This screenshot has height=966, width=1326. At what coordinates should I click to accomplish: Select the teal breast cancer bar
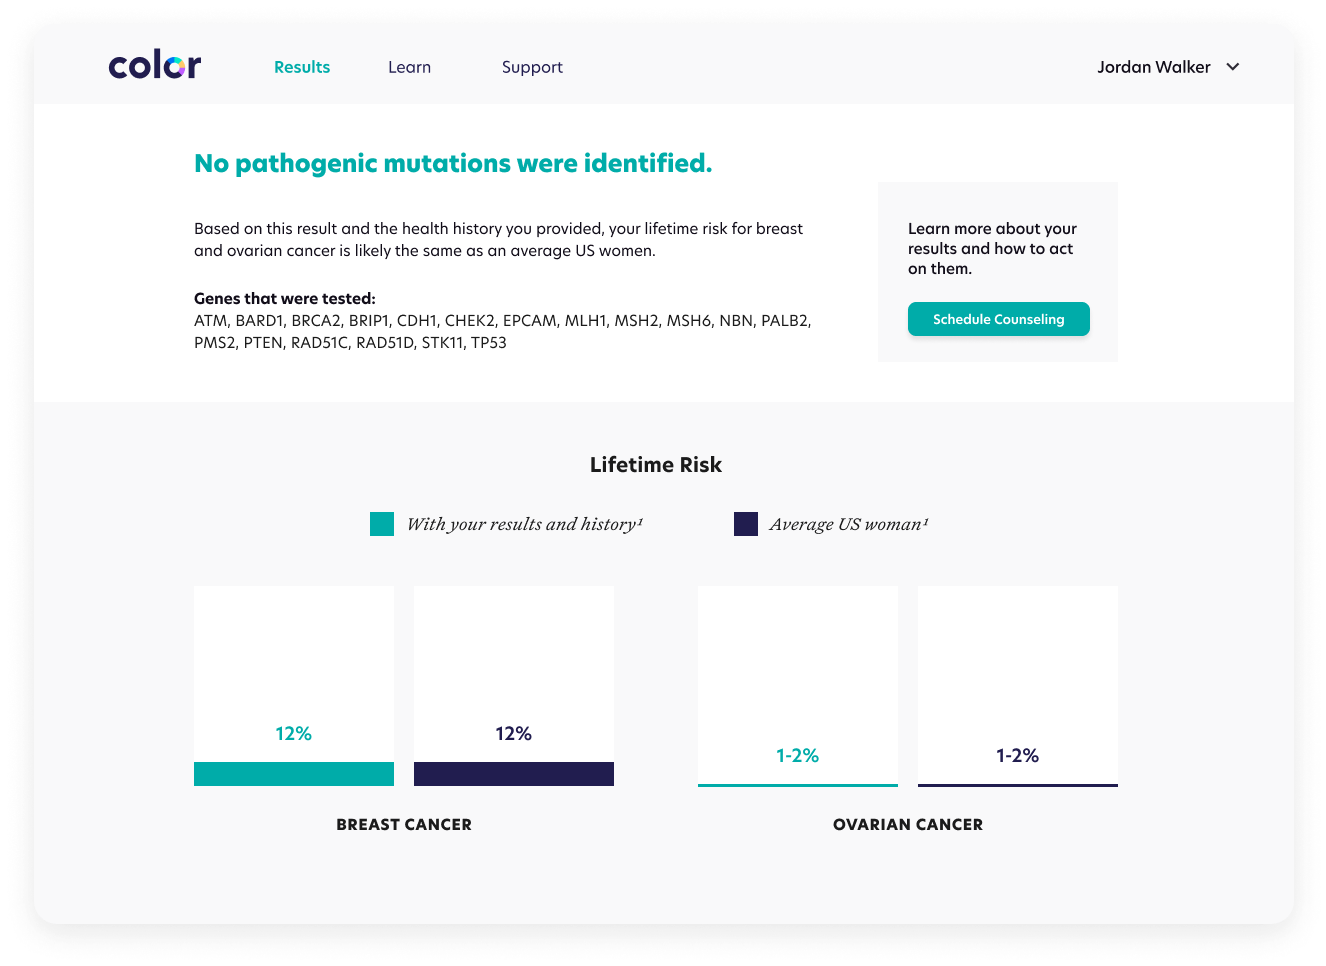pos(294,774)
